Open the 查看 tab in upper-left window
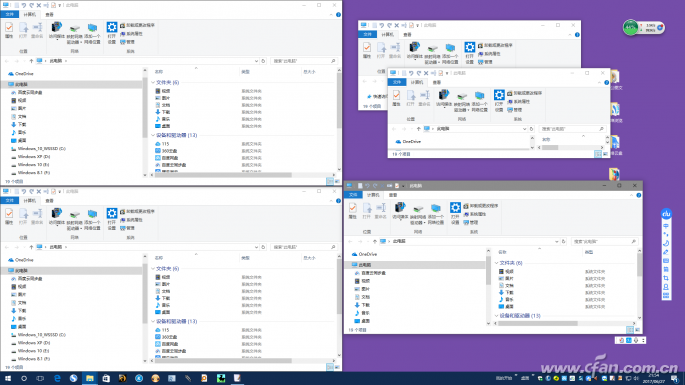Screen dimensions: 685x385 tap(49, 14)
